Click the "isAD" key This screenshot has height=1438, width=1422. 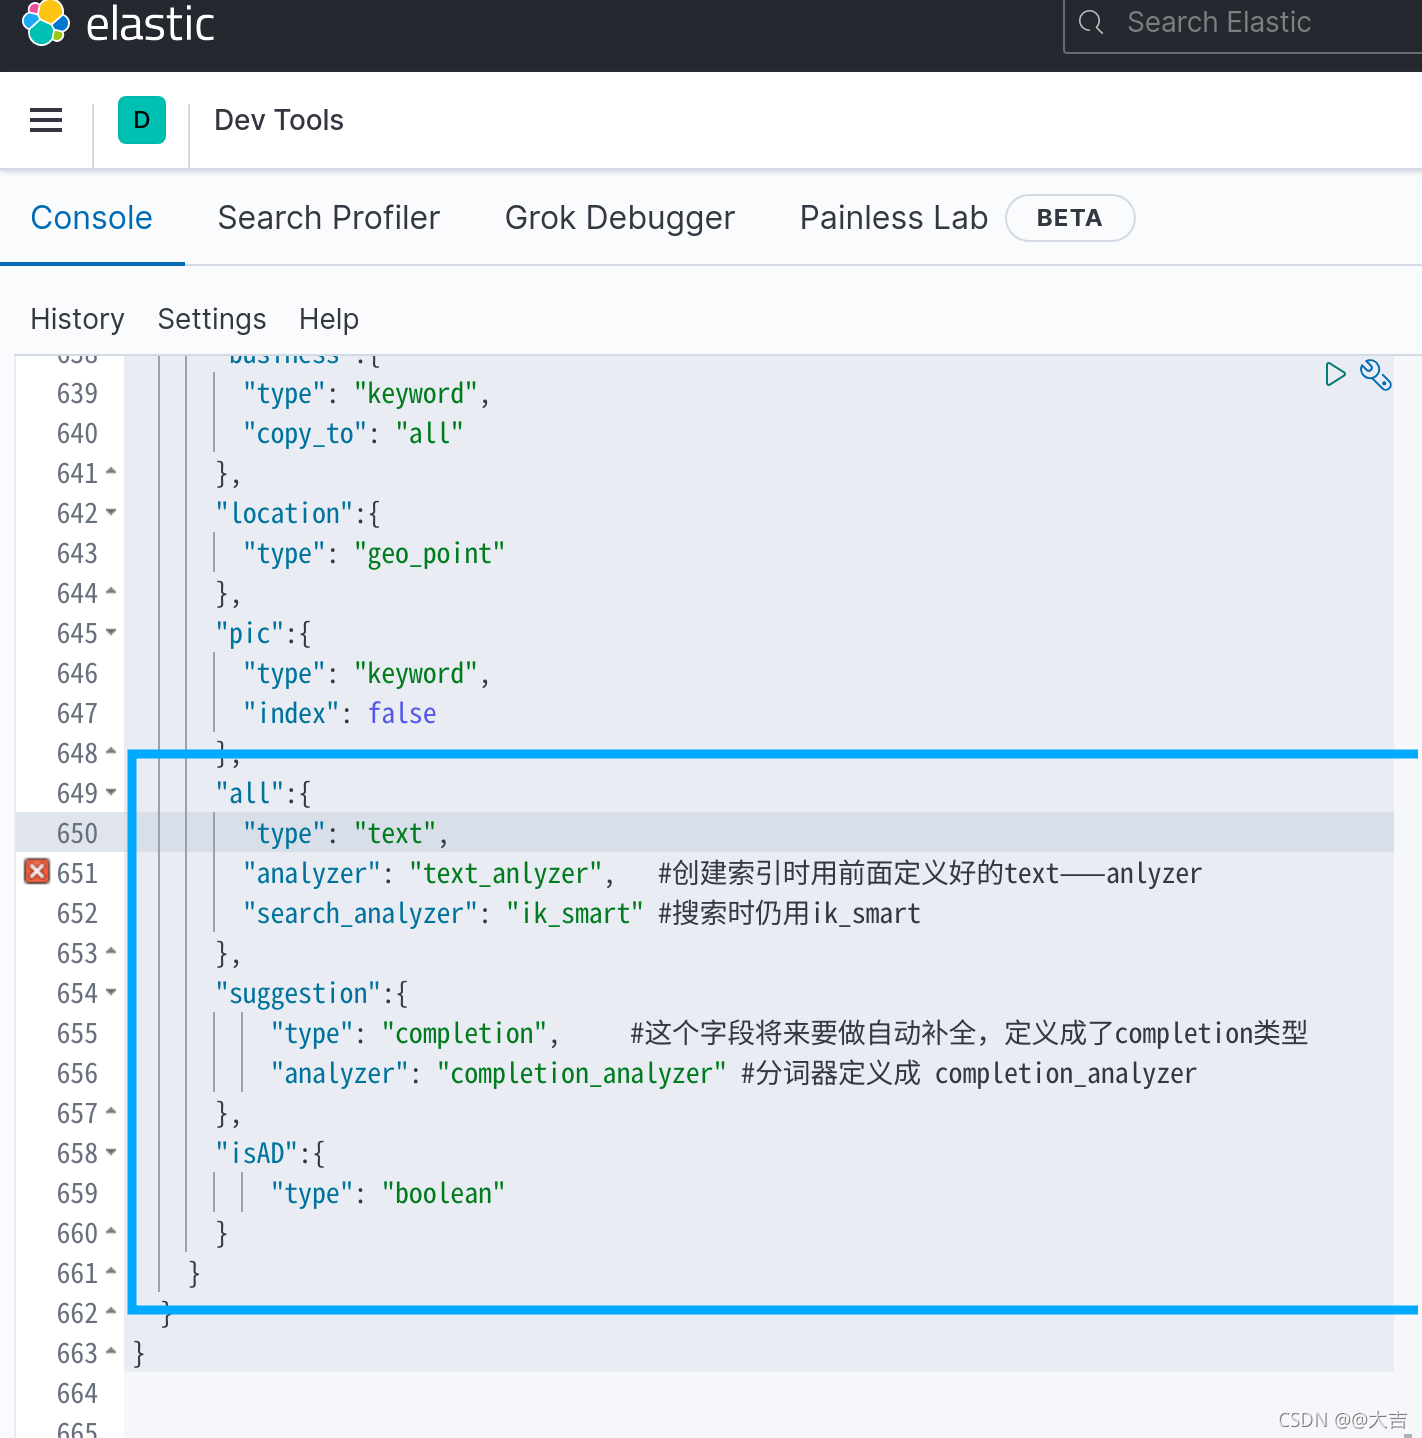(257, 1153)
